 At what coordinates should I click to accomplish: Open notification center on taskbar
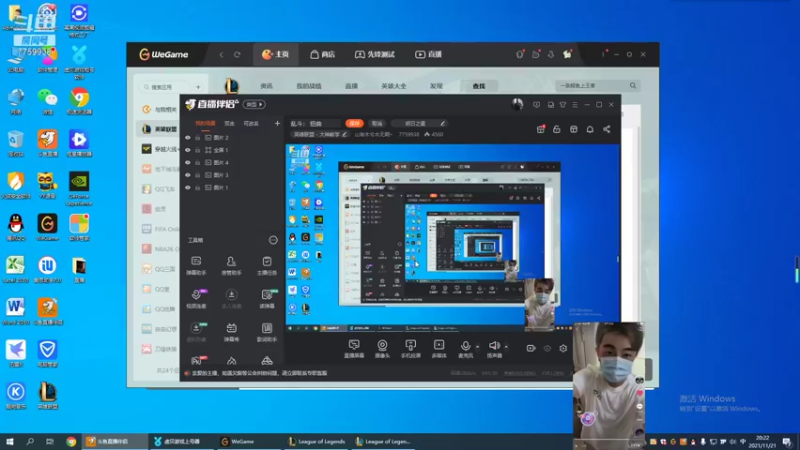[787, 441]
